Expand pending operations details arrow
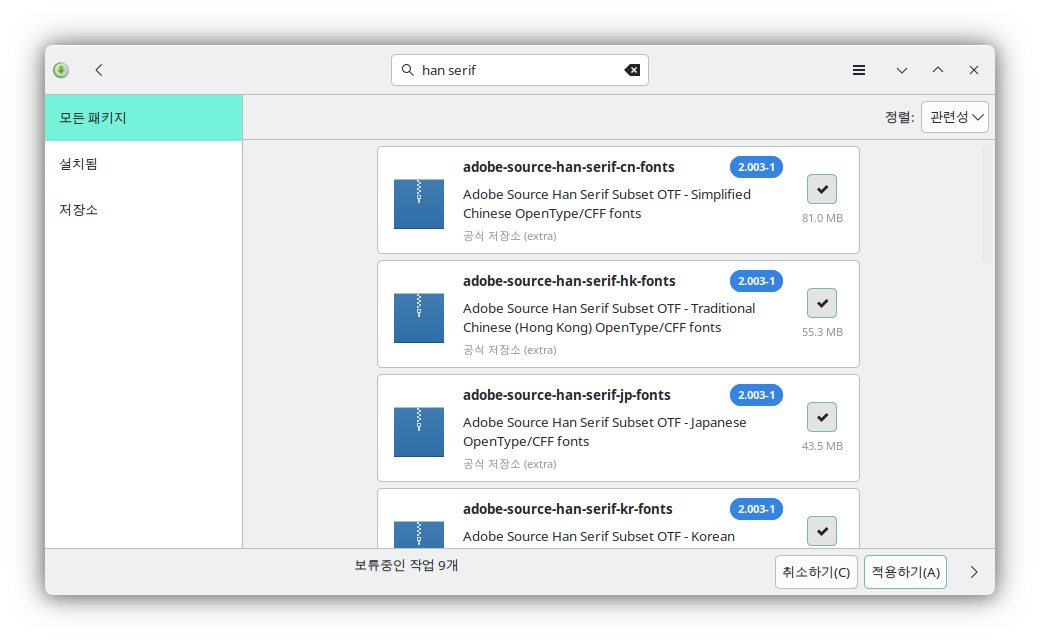Image resolution: width=1040 pixels, height=640 pixels. pyautogui.click(x=974, y=572)
